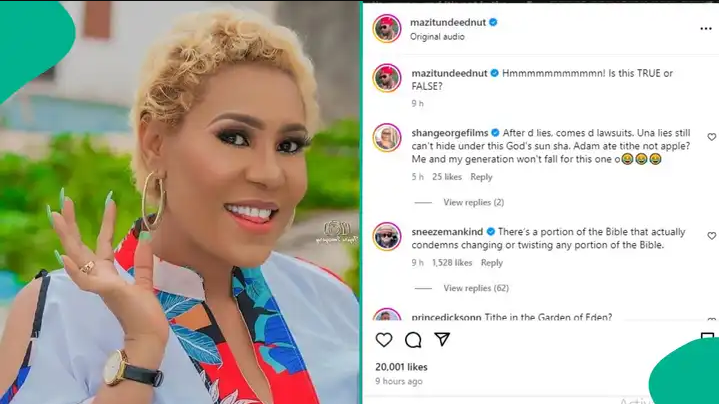Open mazitundeednut profile picture in header
Screen dimensions: 719x404
tap(387, 28)
